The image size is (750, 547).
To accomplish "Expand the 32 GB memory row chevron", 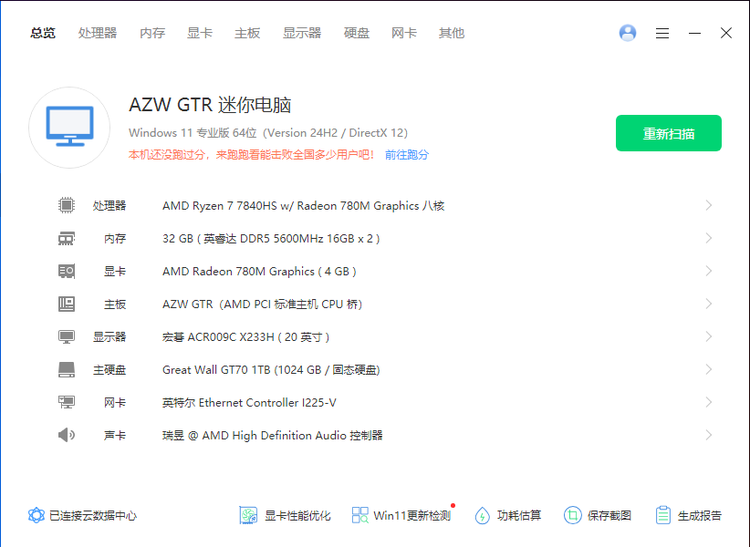I will click(x=708, y=238).
